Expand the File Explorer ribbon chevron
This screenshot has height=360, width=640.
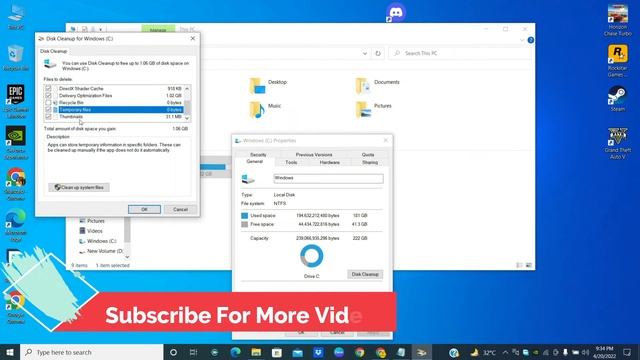[x=522, y=40]
